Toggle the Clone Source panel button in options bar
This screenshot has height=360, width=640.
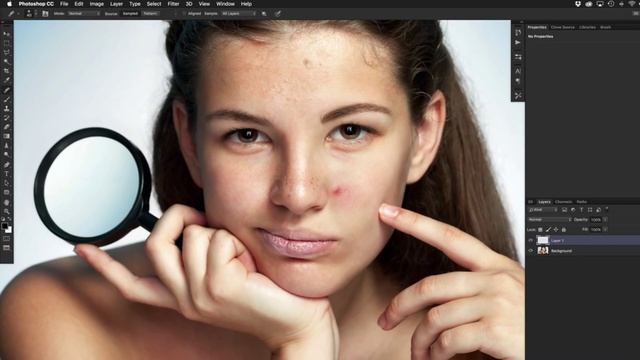(45, 13)
